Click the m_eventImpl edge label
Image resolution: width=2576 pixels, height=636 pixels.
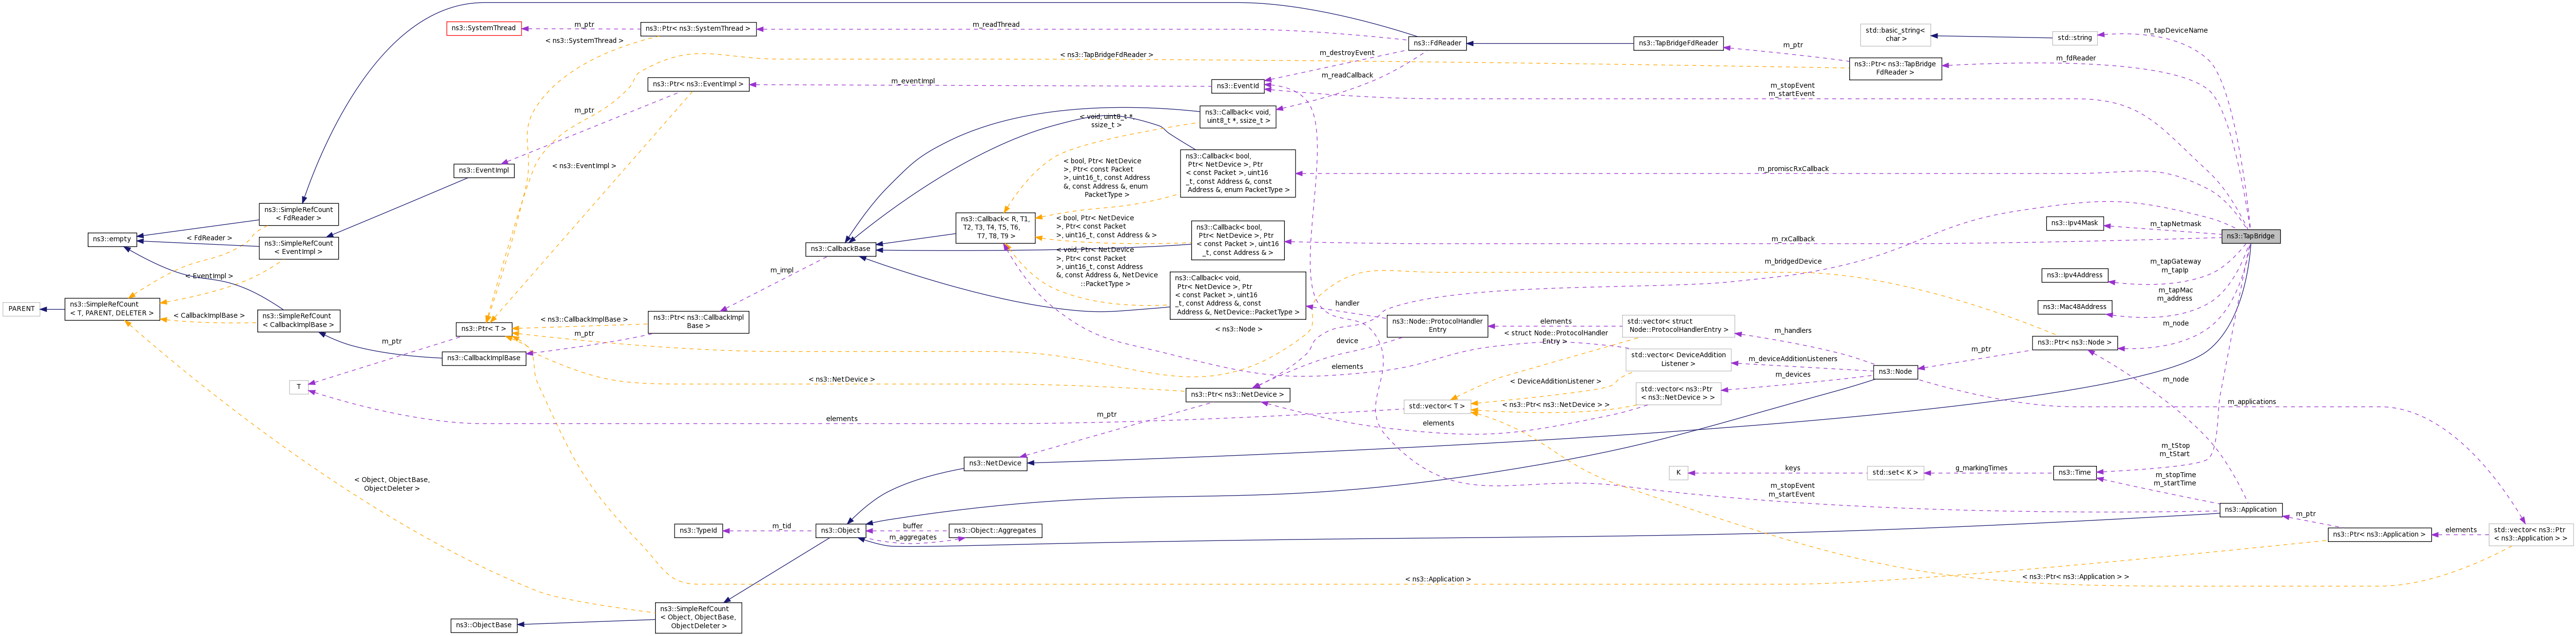tap(913, 81)
